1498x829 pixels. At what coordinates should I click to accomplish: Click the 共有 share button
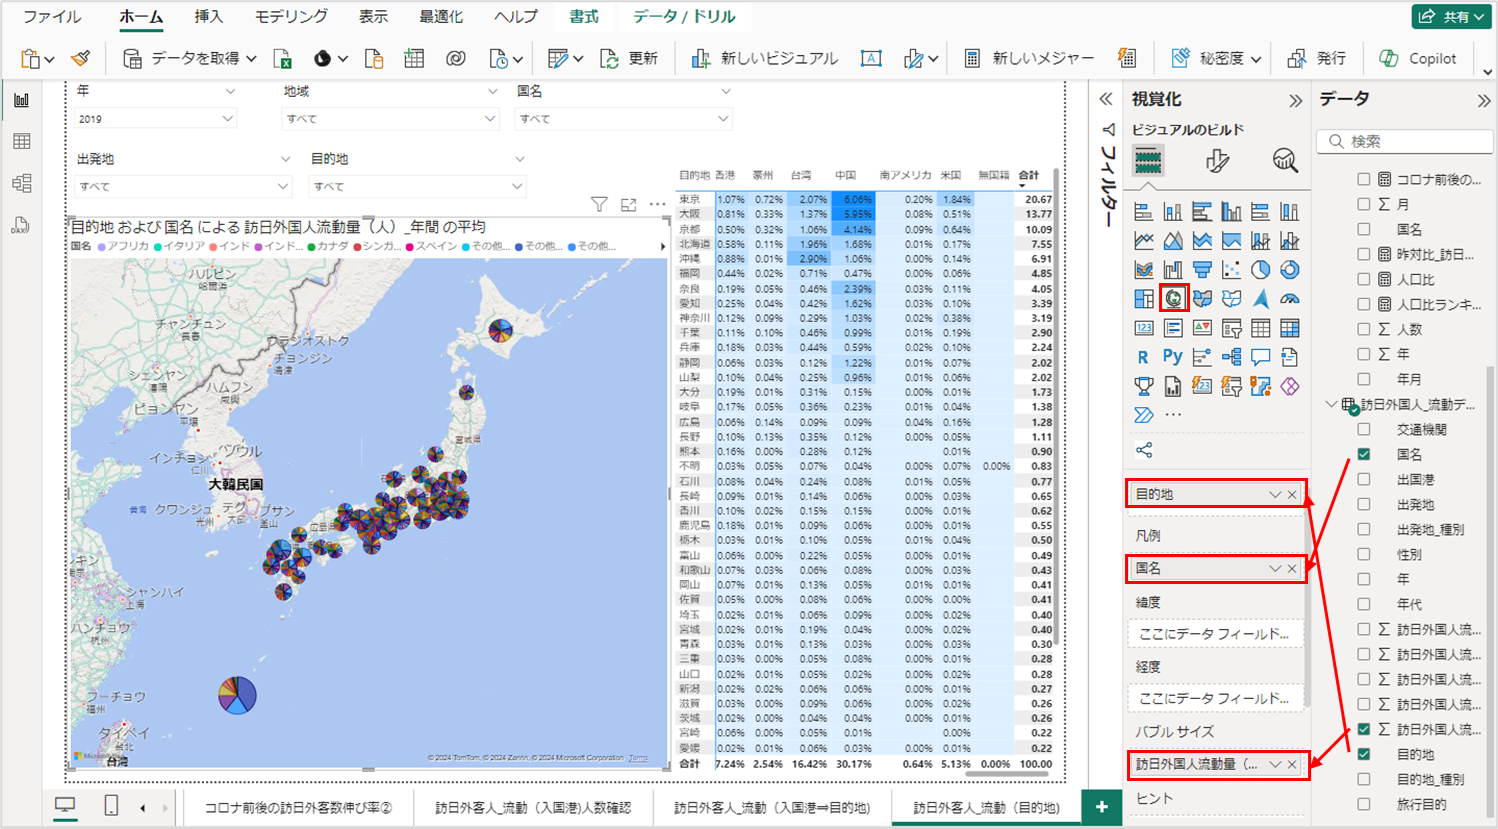(x=1451, y=17)
